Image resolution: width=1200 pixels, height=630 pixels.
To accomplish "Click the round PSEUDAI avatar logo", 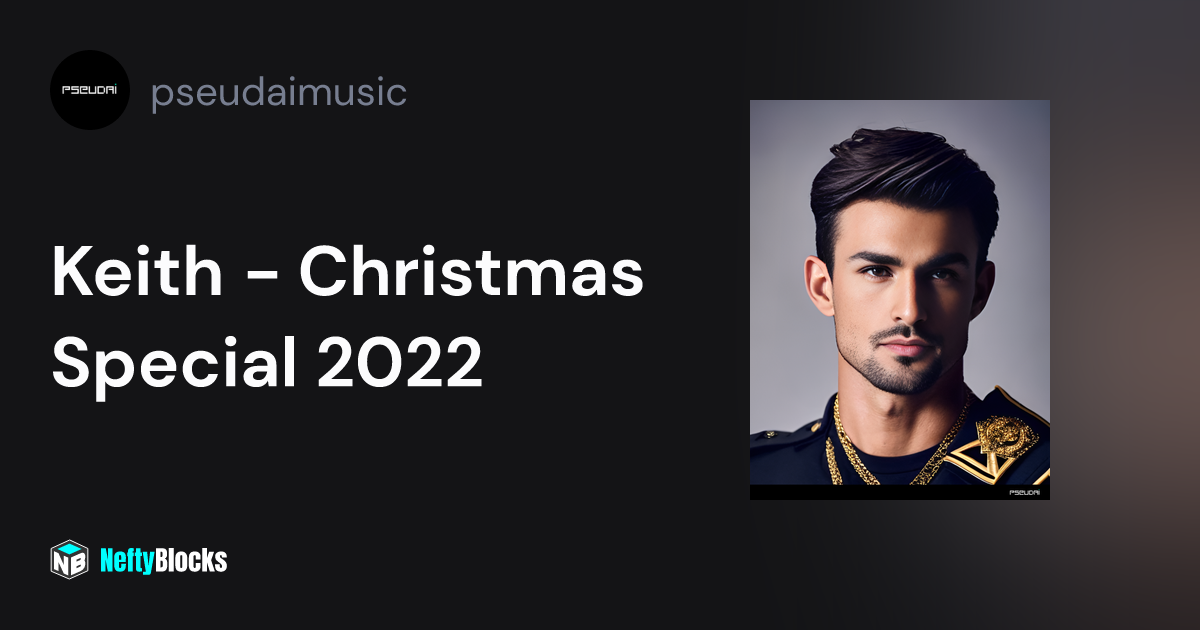I will (x=90, y=90).
